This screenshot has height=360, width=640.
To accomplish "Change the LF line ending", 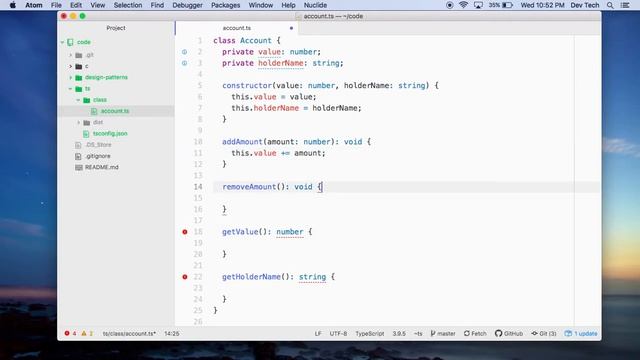I will point(318,333).
